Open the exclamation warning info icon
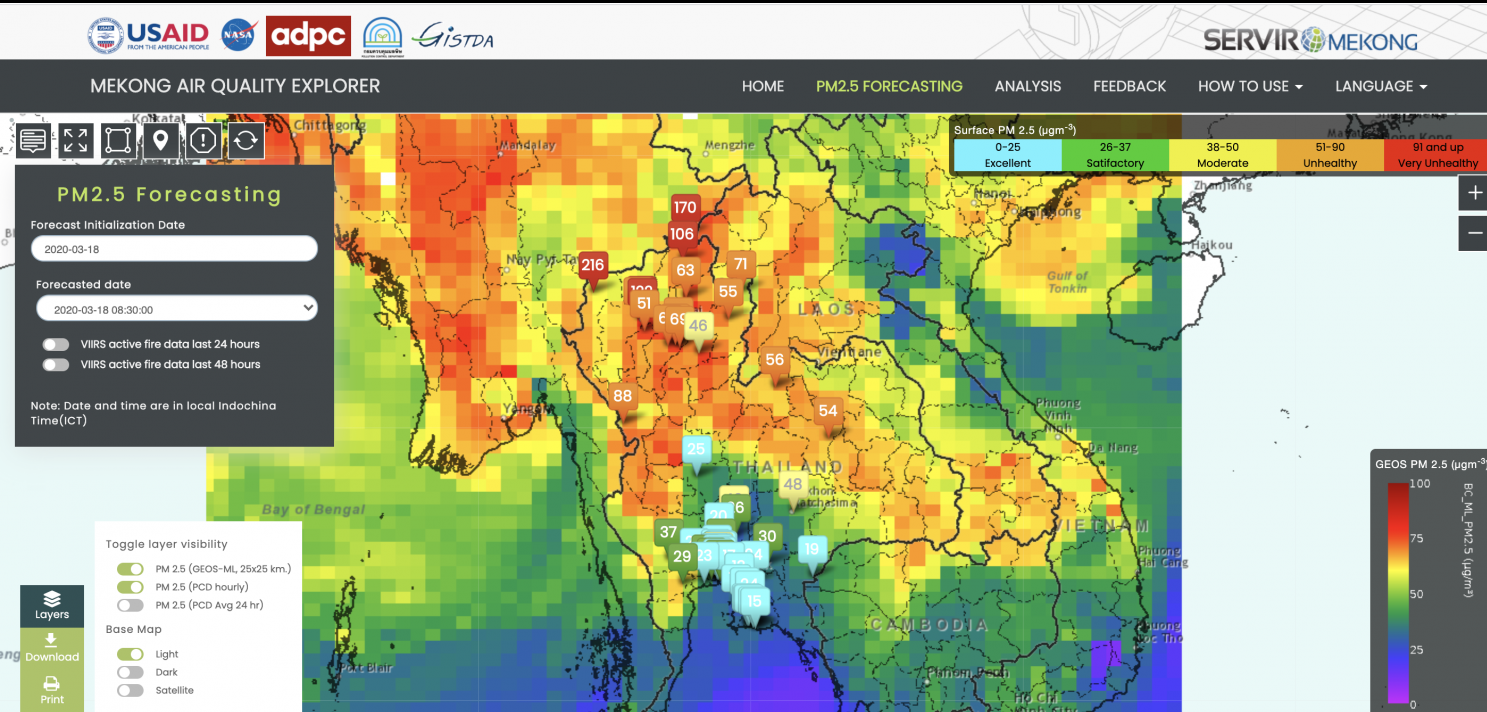The height and width of the screenshot is (712, 1487). click(x=203, y=140)
